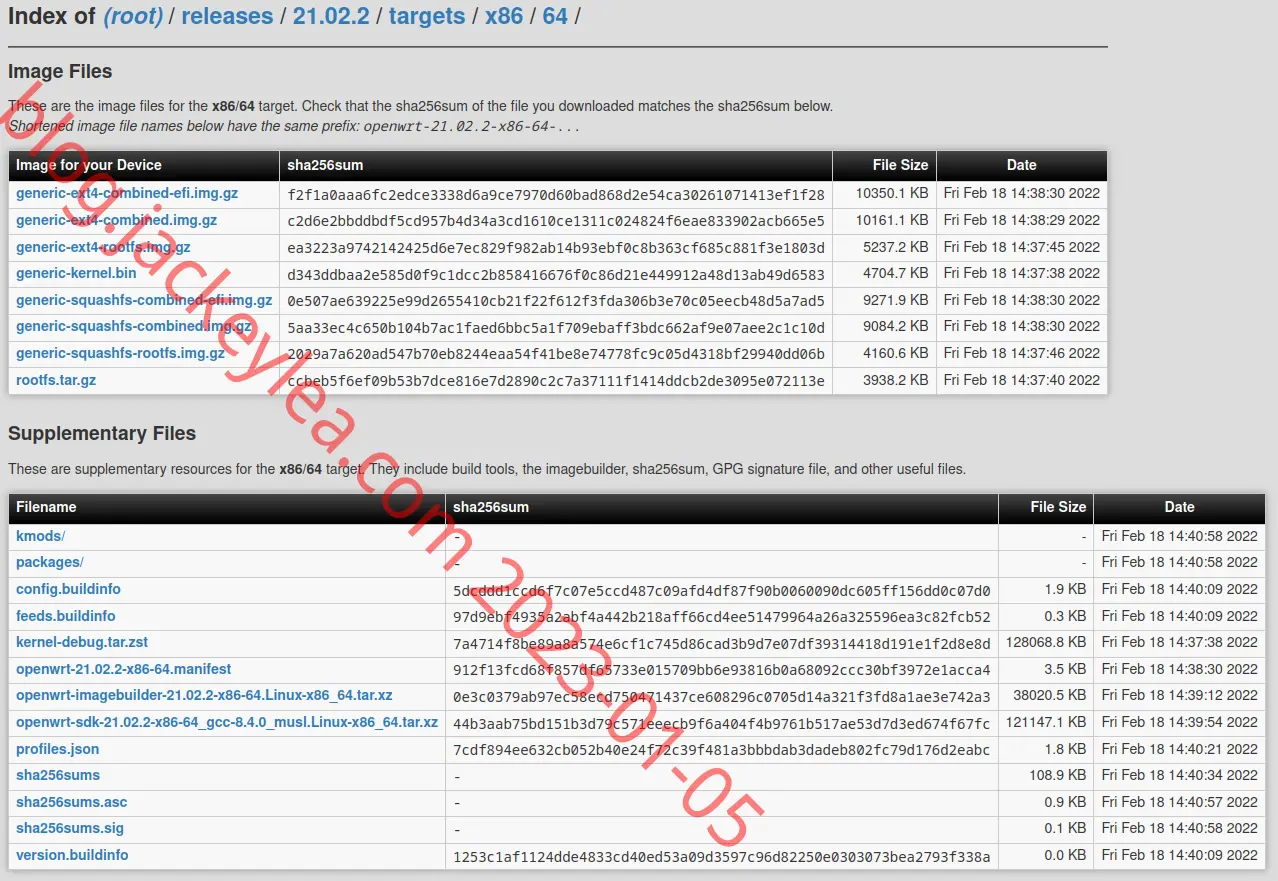Click the 10161.1 KB file size
This screenshot has height=881, width=1278.
coord(892,220)
